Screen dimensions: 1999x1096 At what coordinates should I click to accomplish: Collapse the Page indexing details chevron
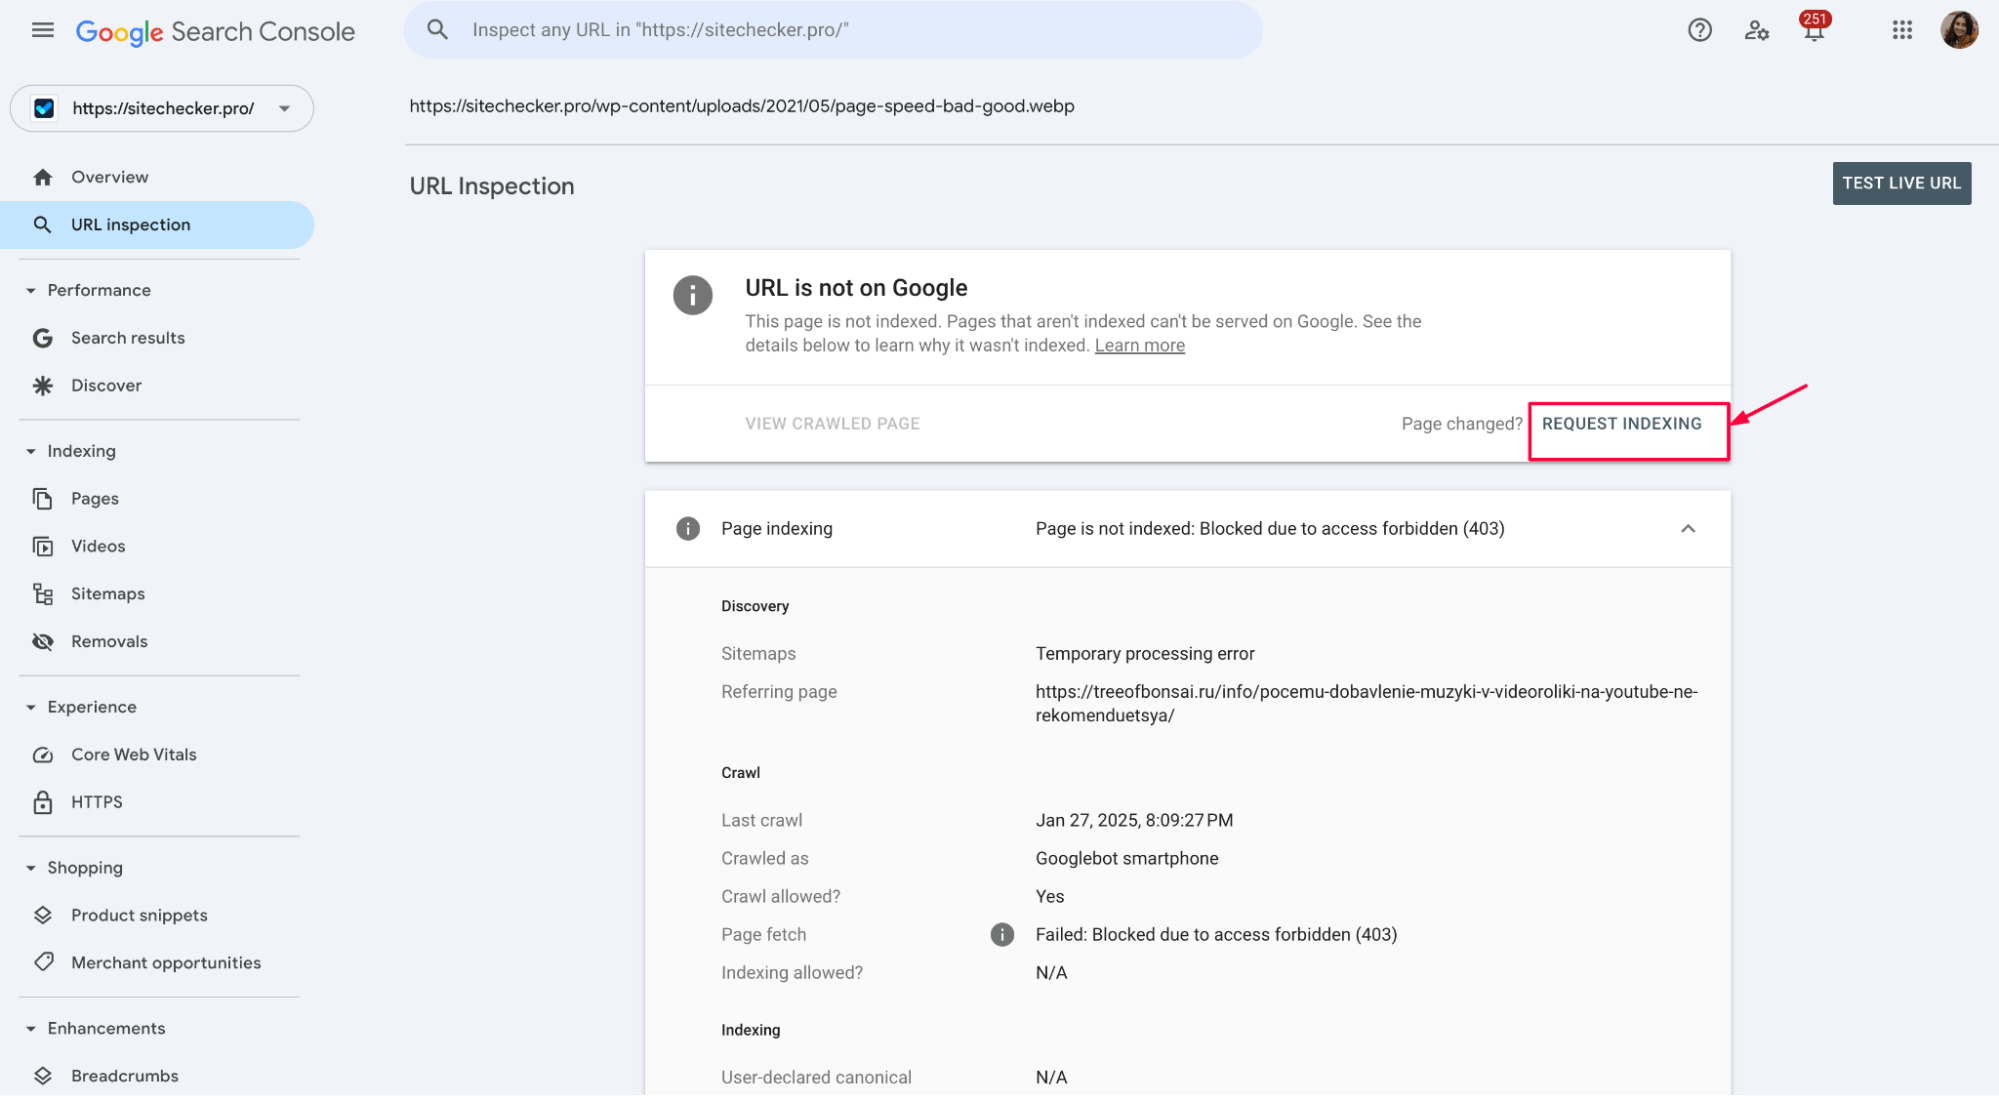point(1687,528)
